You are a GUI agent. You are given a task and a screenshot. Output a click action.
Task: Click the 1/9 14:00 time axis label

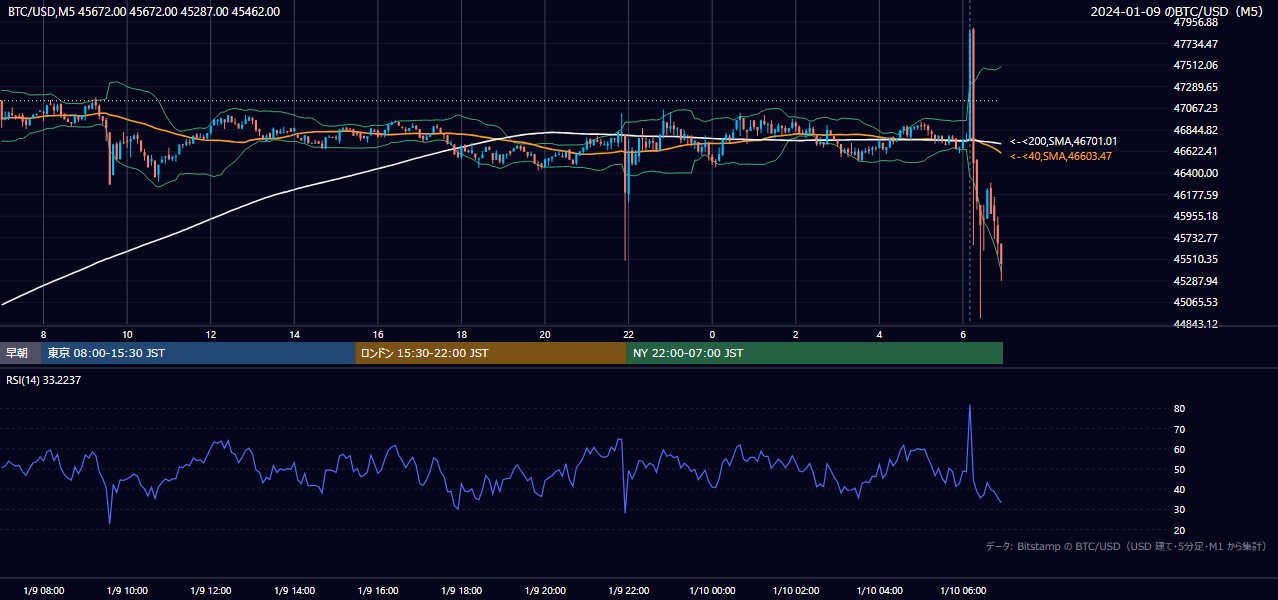[x=295, y=591]
